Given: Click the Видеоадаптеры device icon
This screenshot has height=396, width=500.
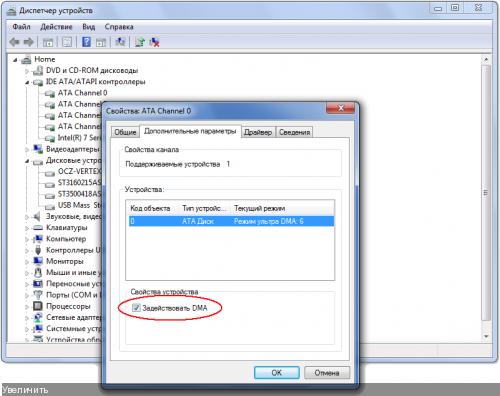Looking at the screenshot, I should coord(38,149).
